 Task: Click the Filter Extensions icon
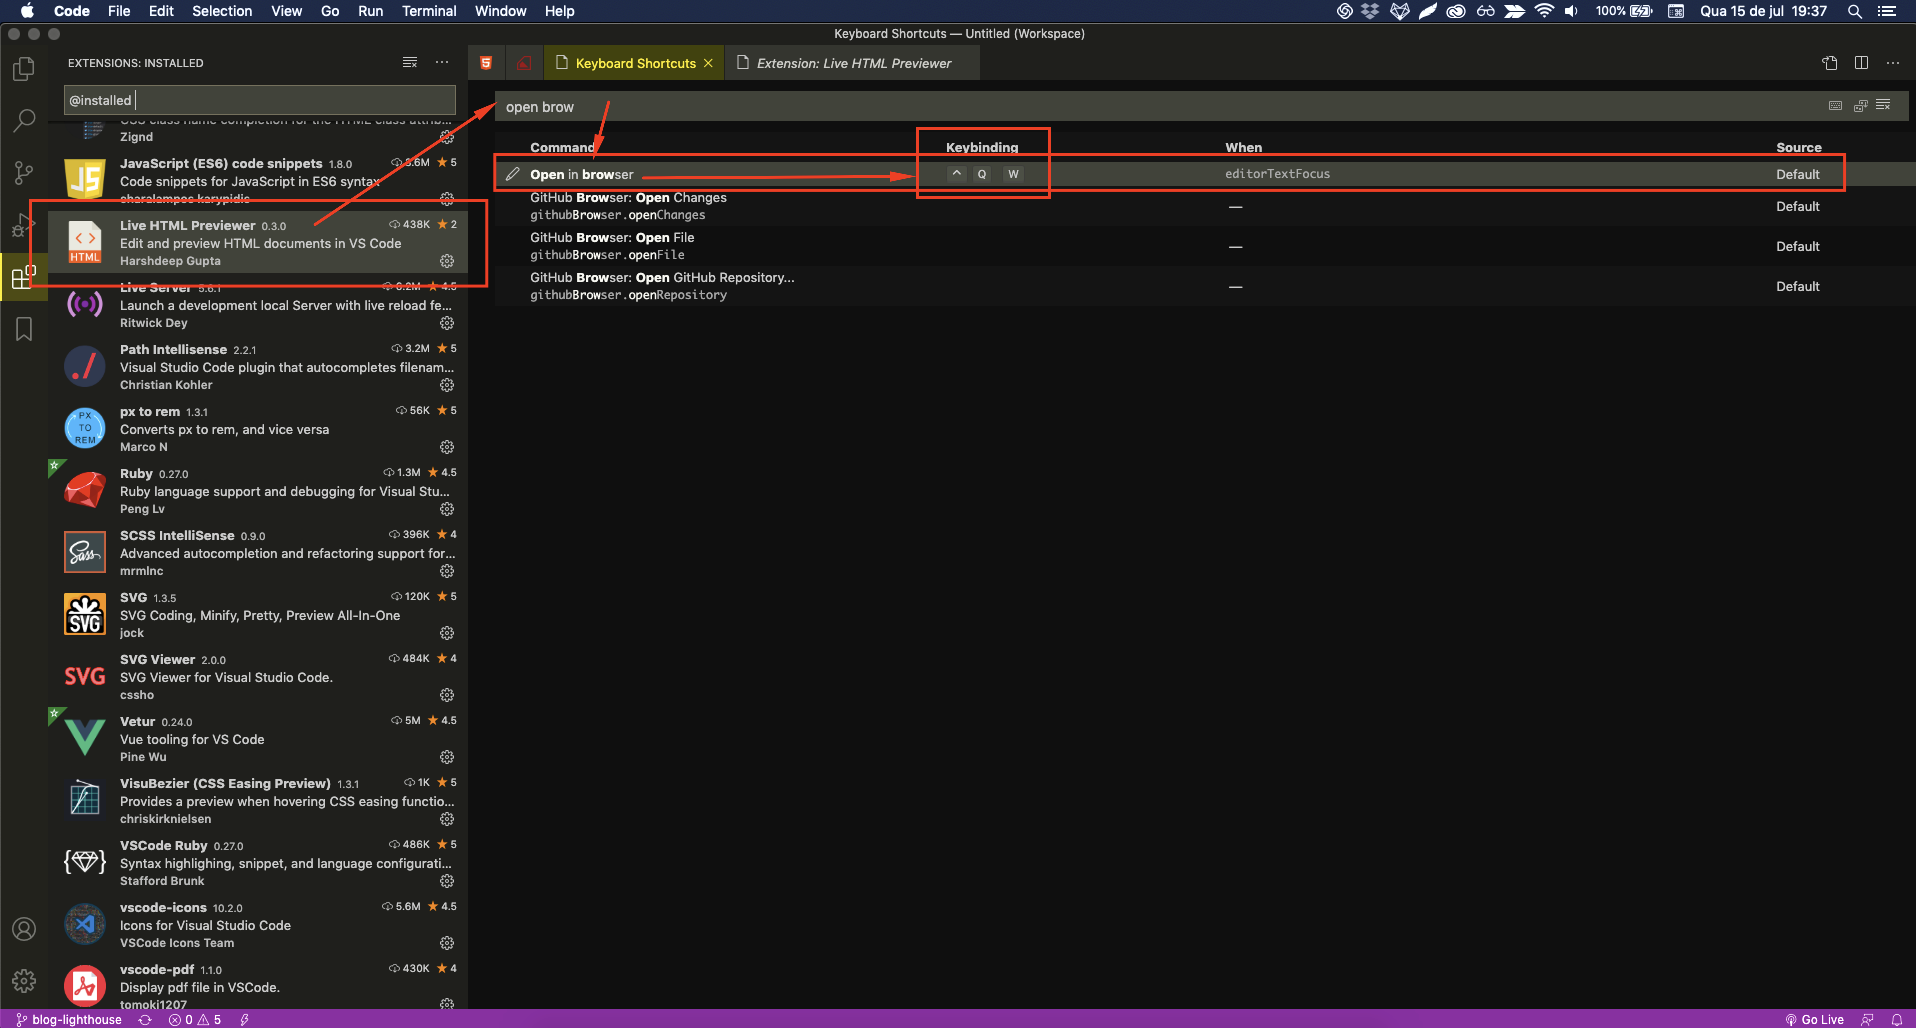coord(410,62)
